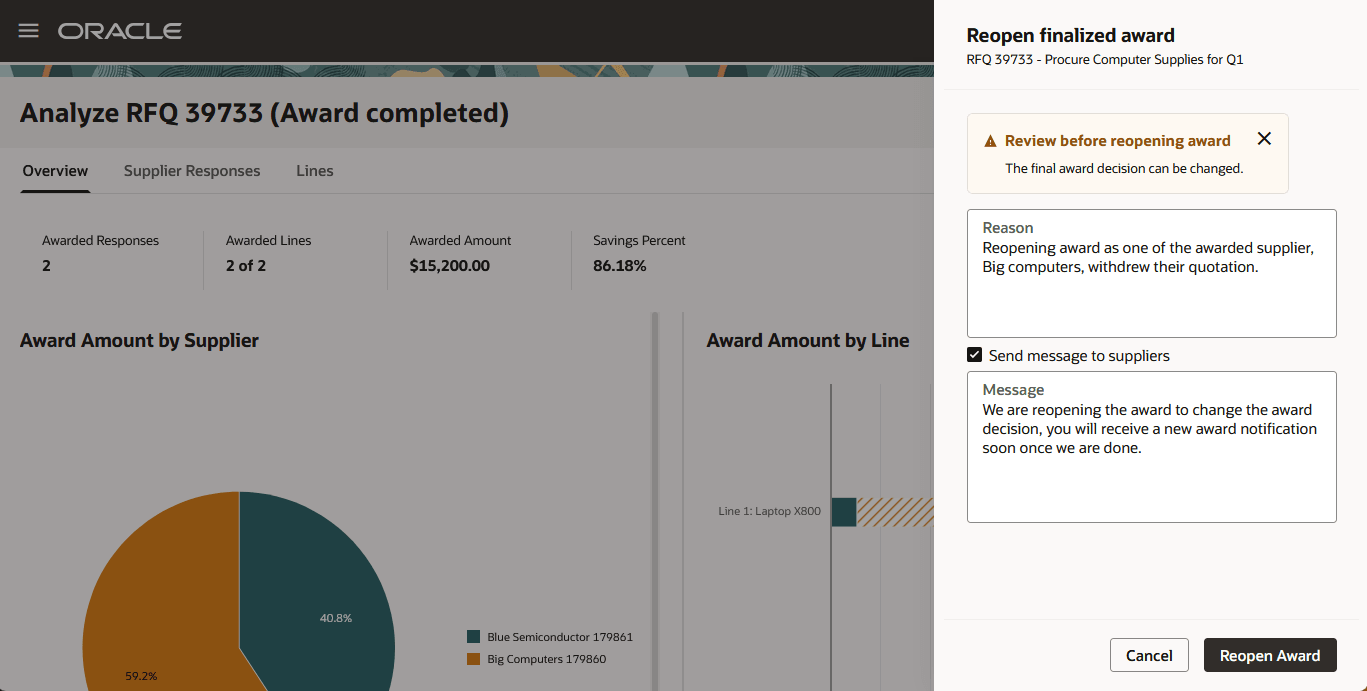1367x691 pixels.
Task: Click the Savings Percent 86.18% value
Action: tap(619, 266)
